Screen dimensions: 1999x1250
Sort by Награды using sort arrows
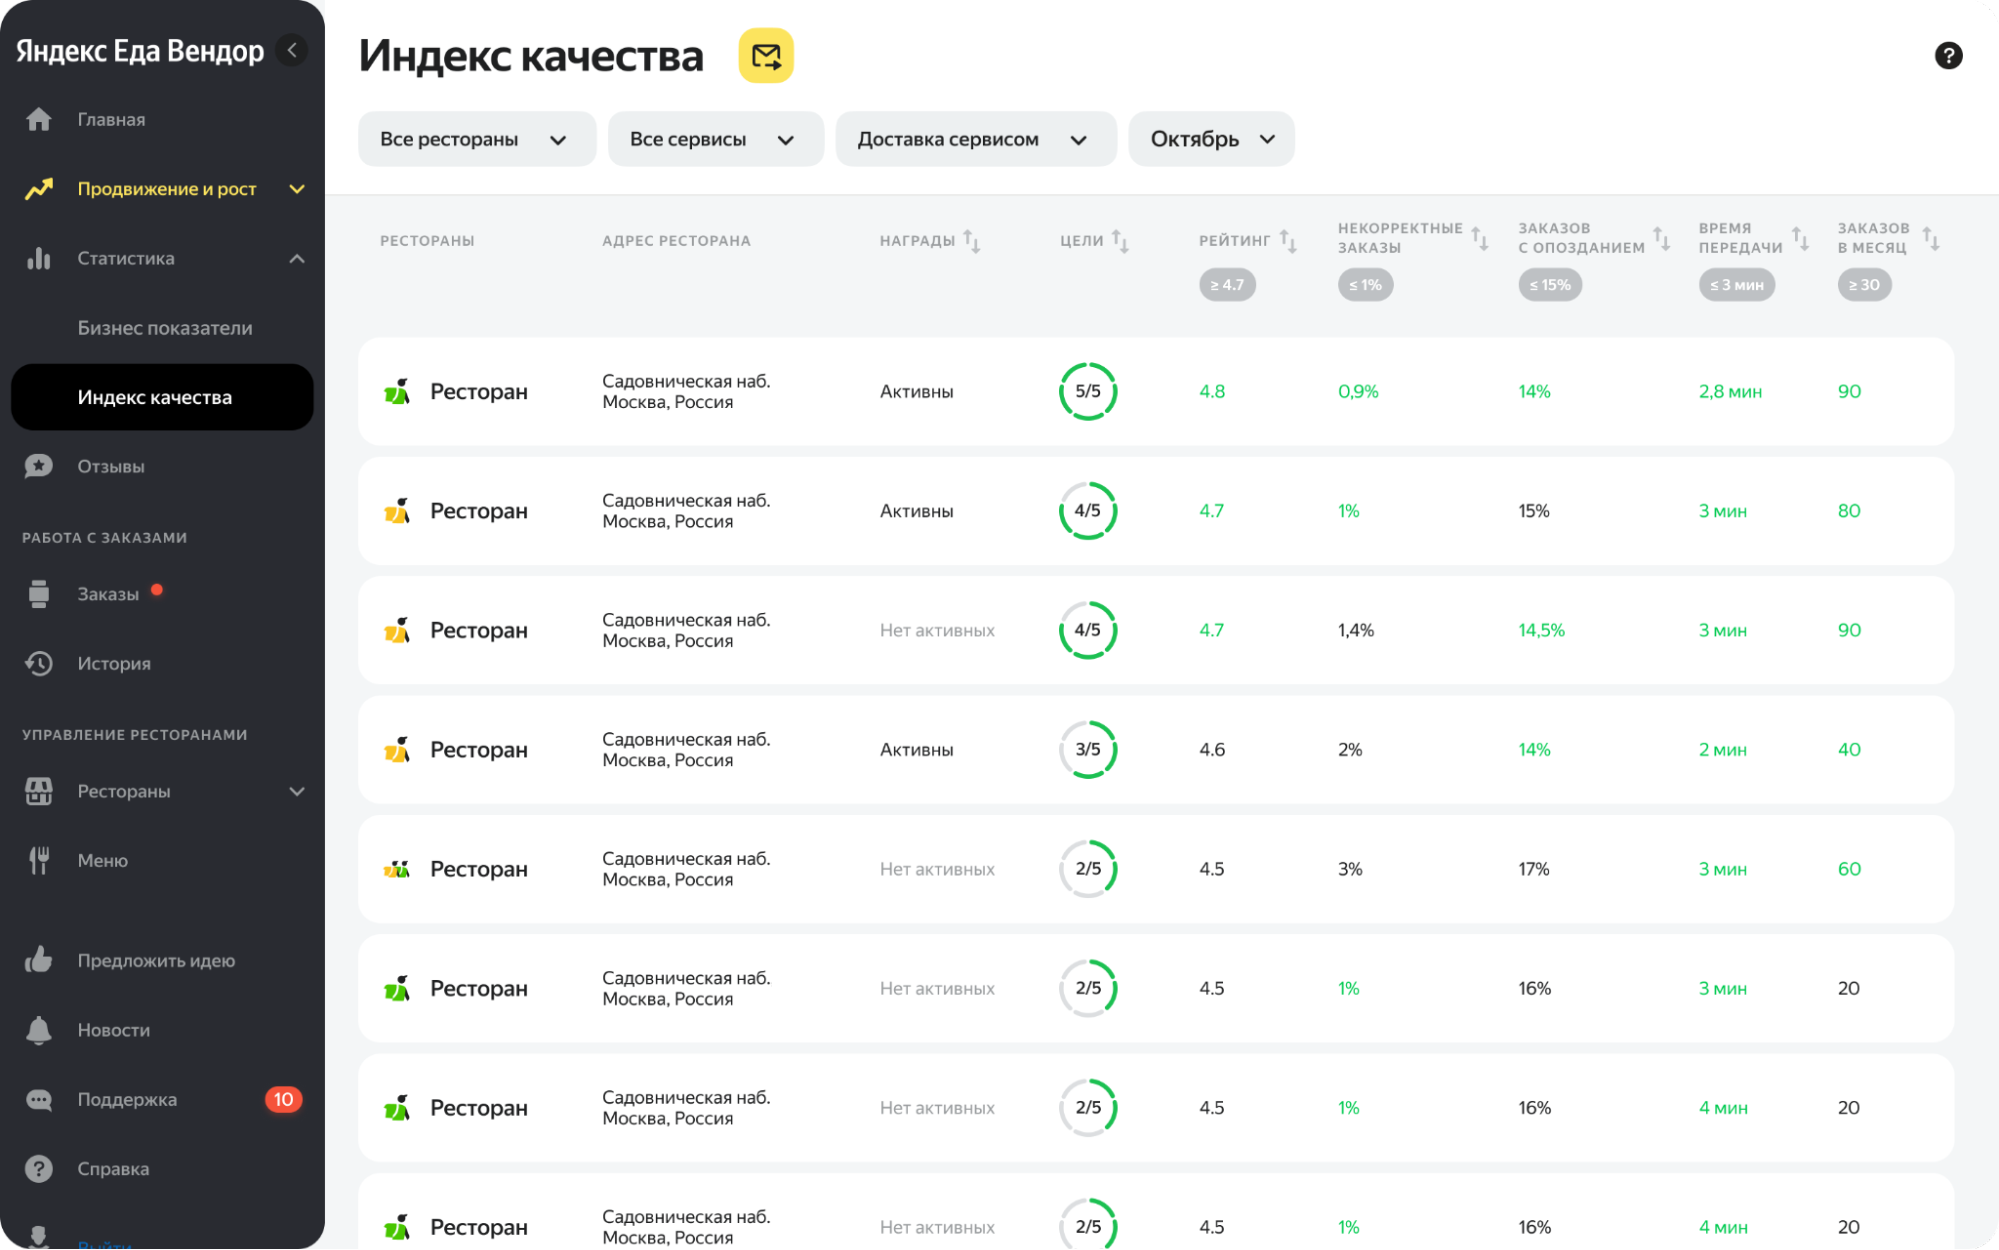tap(971, 241)
